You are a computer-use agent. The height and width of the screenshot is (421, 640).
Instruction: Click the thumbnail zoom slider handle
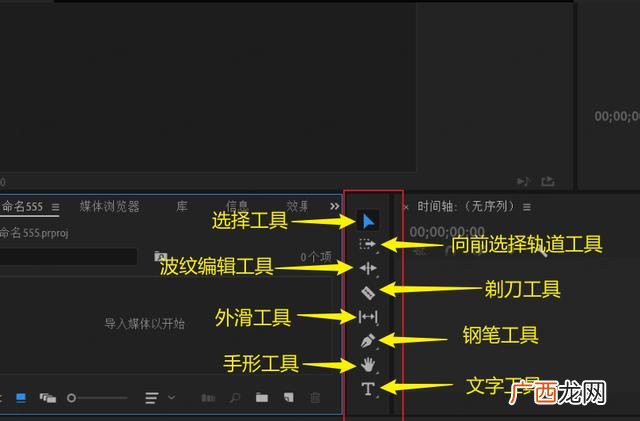coord(71,397)
